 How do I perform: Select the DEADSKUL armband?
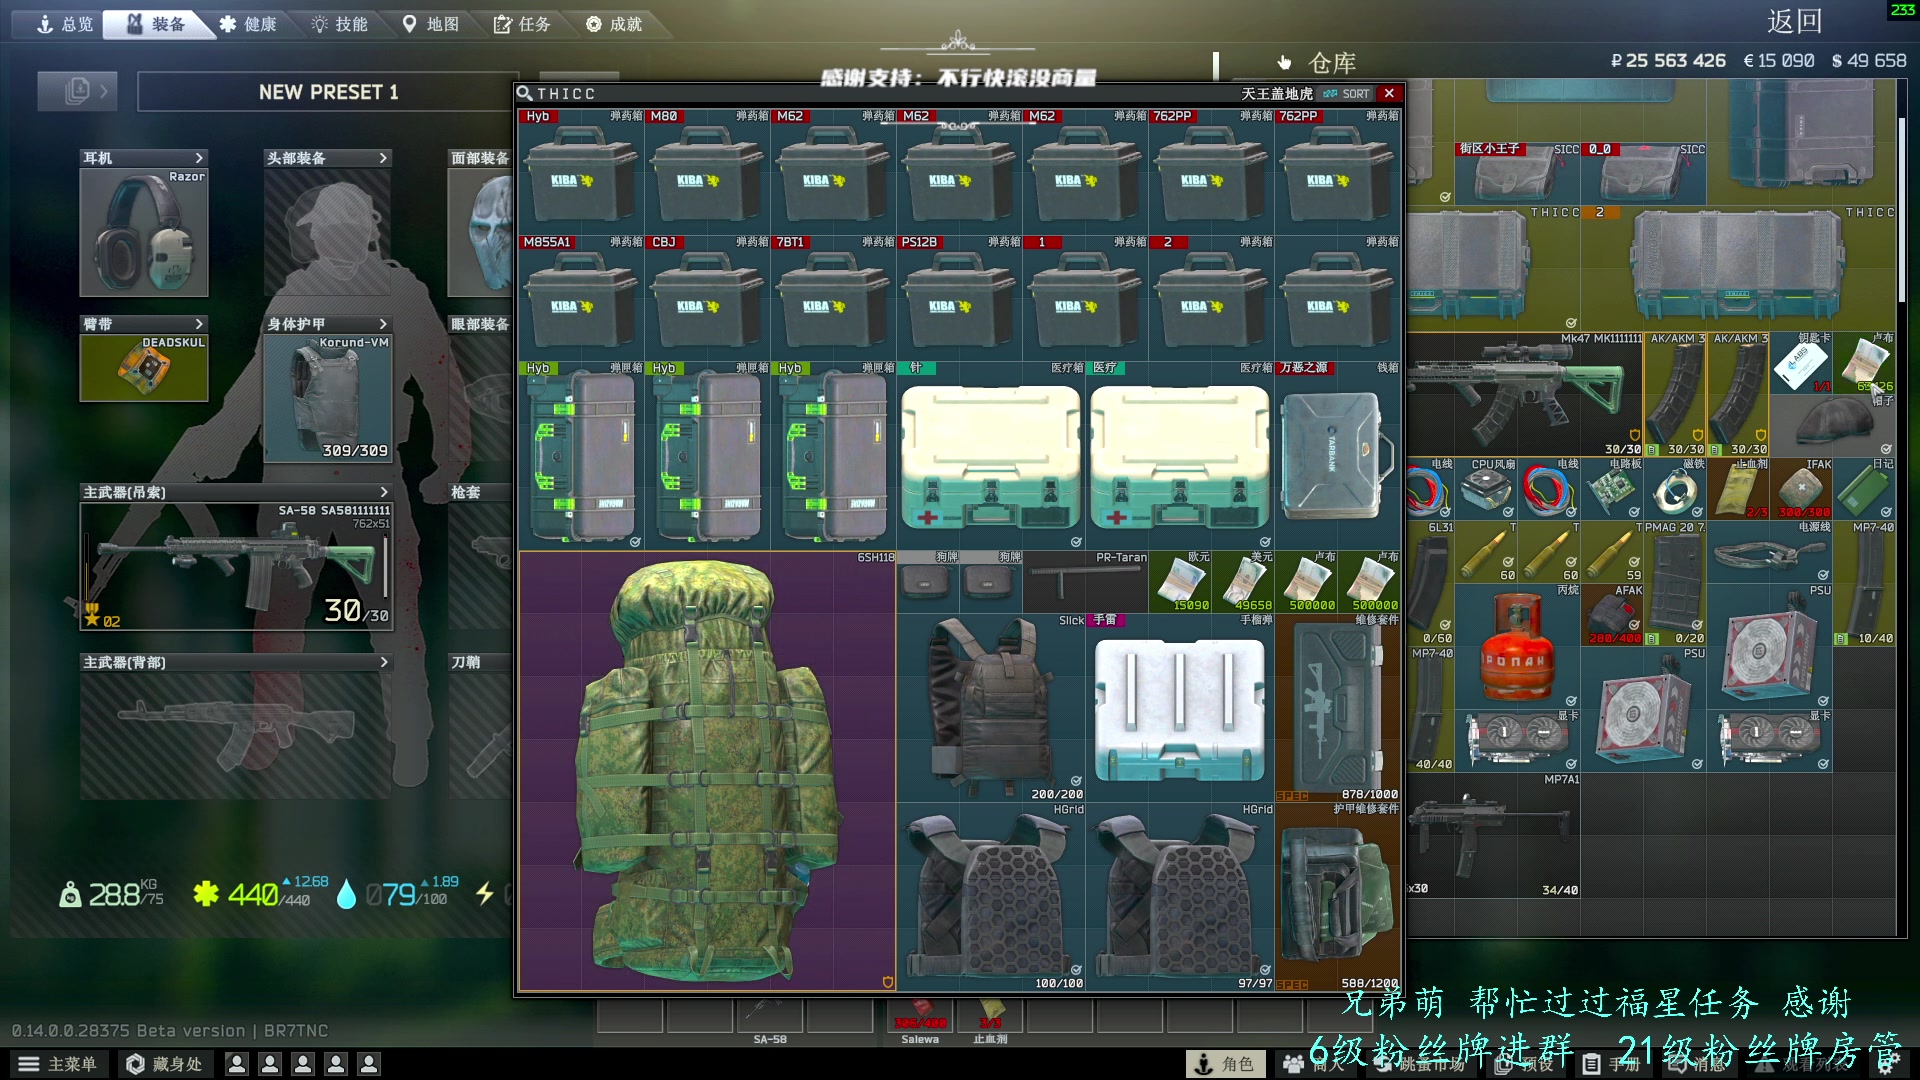(x=144, y=367)
